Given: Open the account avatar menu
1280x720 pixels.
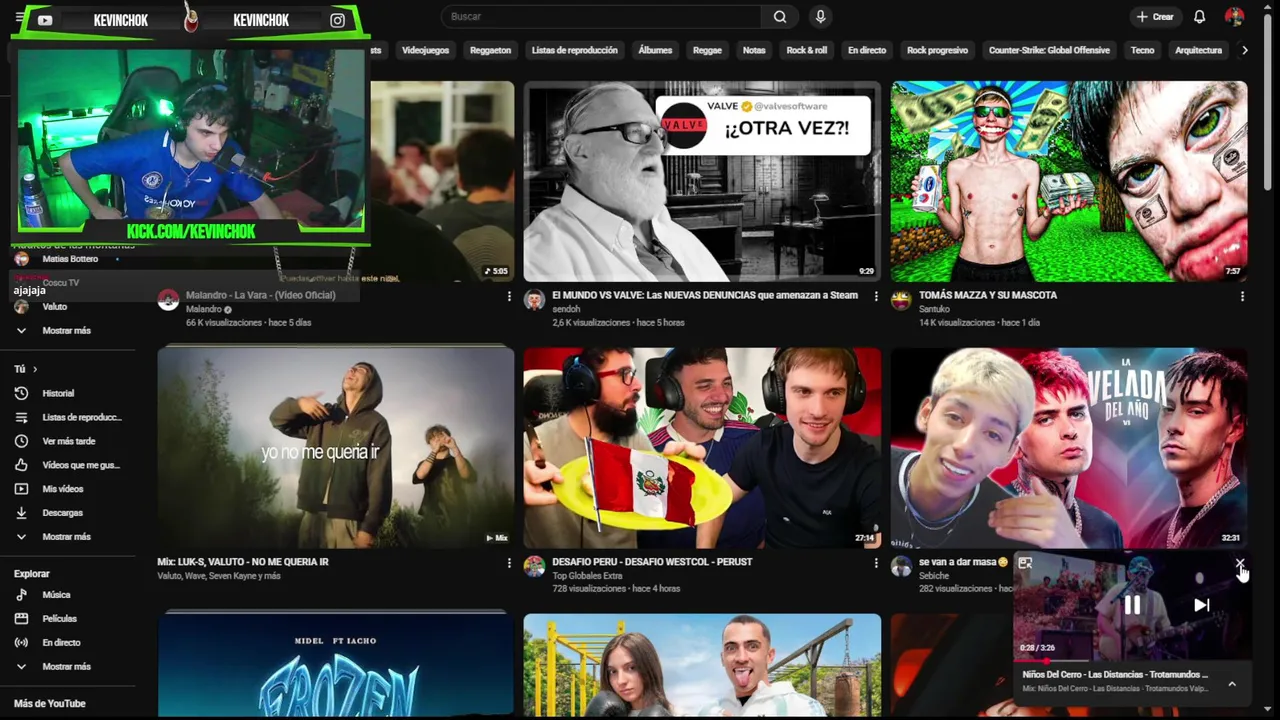Looking at the screenshot, I should pos(1234,17).
